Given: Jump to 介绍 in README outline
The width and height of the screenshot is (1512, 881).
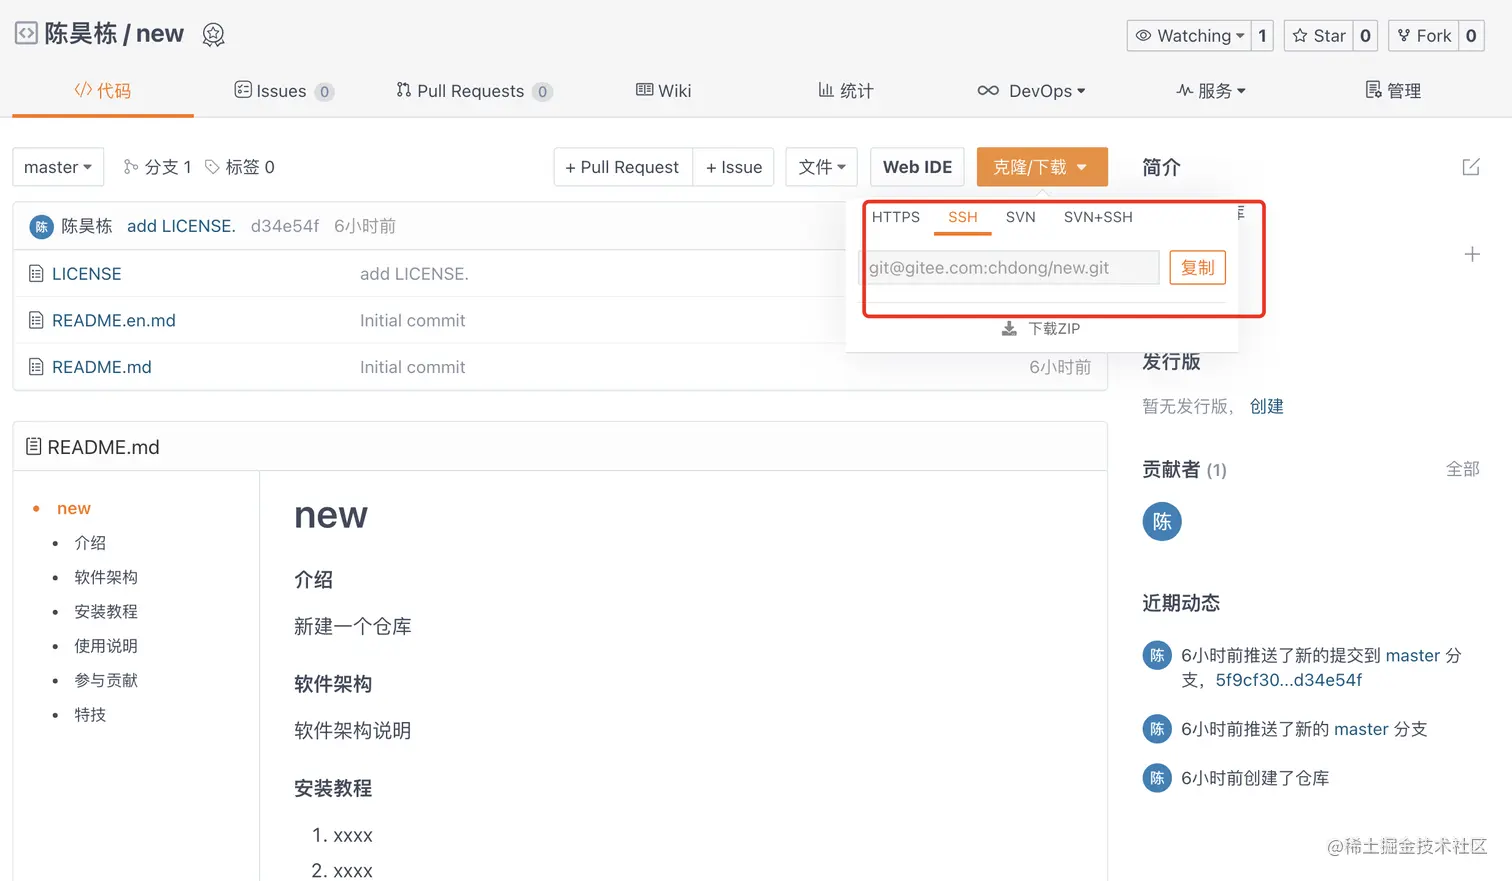Looking at the screenshot, I should (x=90, y=543).
